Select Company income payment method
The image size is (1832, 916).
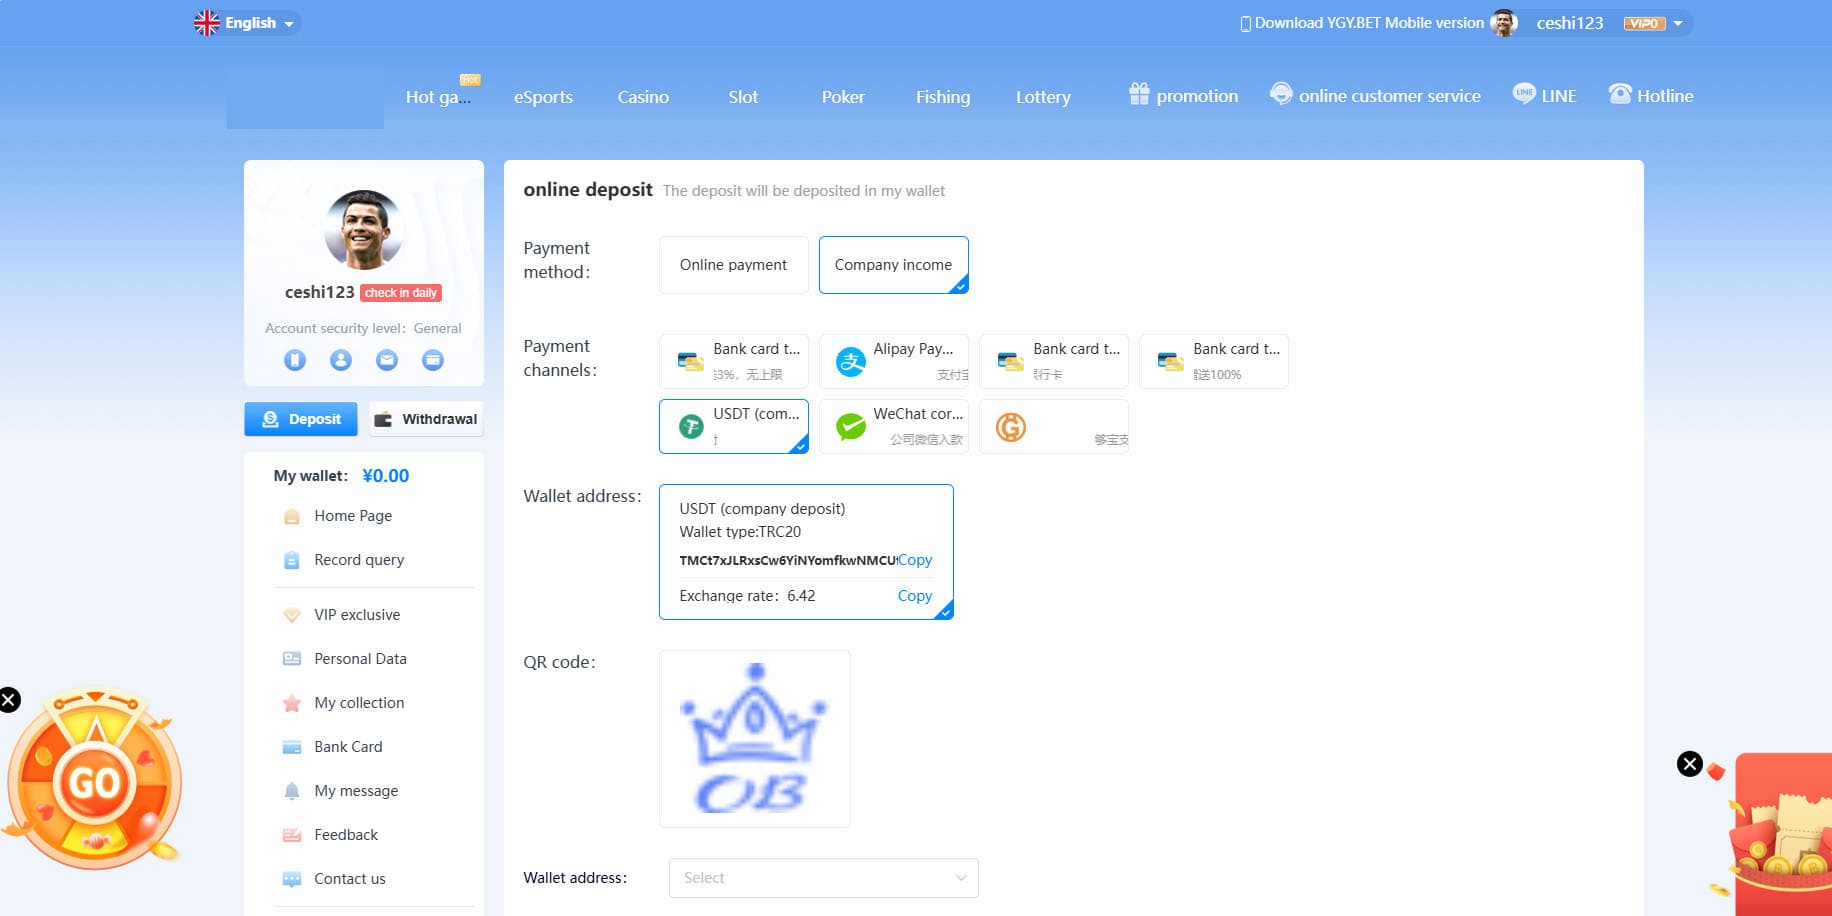[x=893, y=265]
